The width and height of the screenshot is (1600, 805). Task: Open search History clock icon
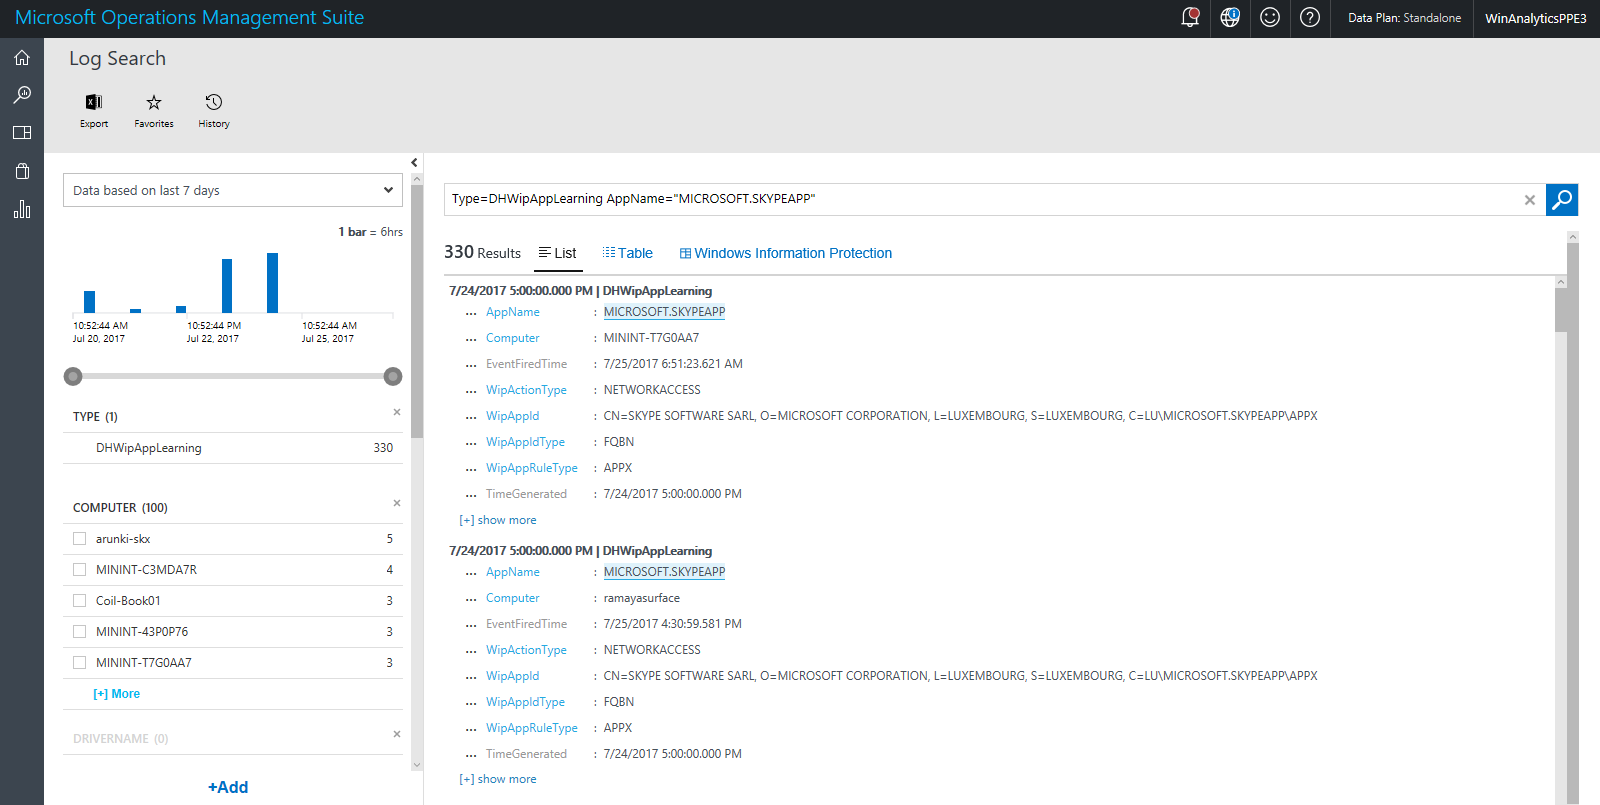pos(214,110)
